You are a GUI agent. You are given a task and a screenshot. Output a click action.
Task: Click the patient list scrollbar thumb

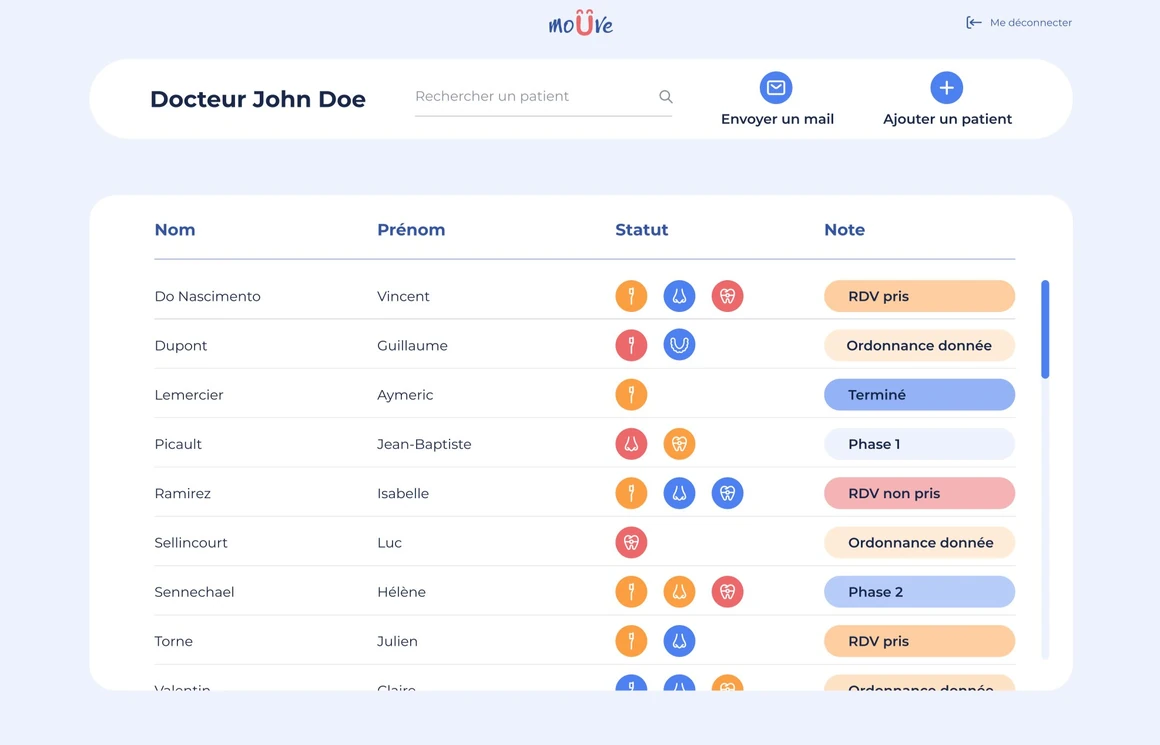coord(1045,329)
